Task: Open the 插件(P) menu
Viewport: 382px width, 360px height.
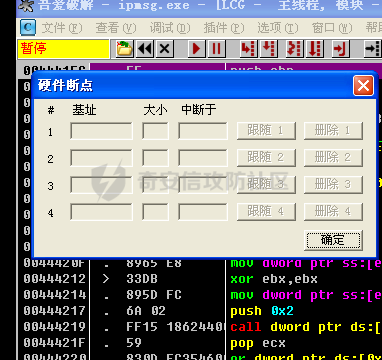Action: click(224, 28)
